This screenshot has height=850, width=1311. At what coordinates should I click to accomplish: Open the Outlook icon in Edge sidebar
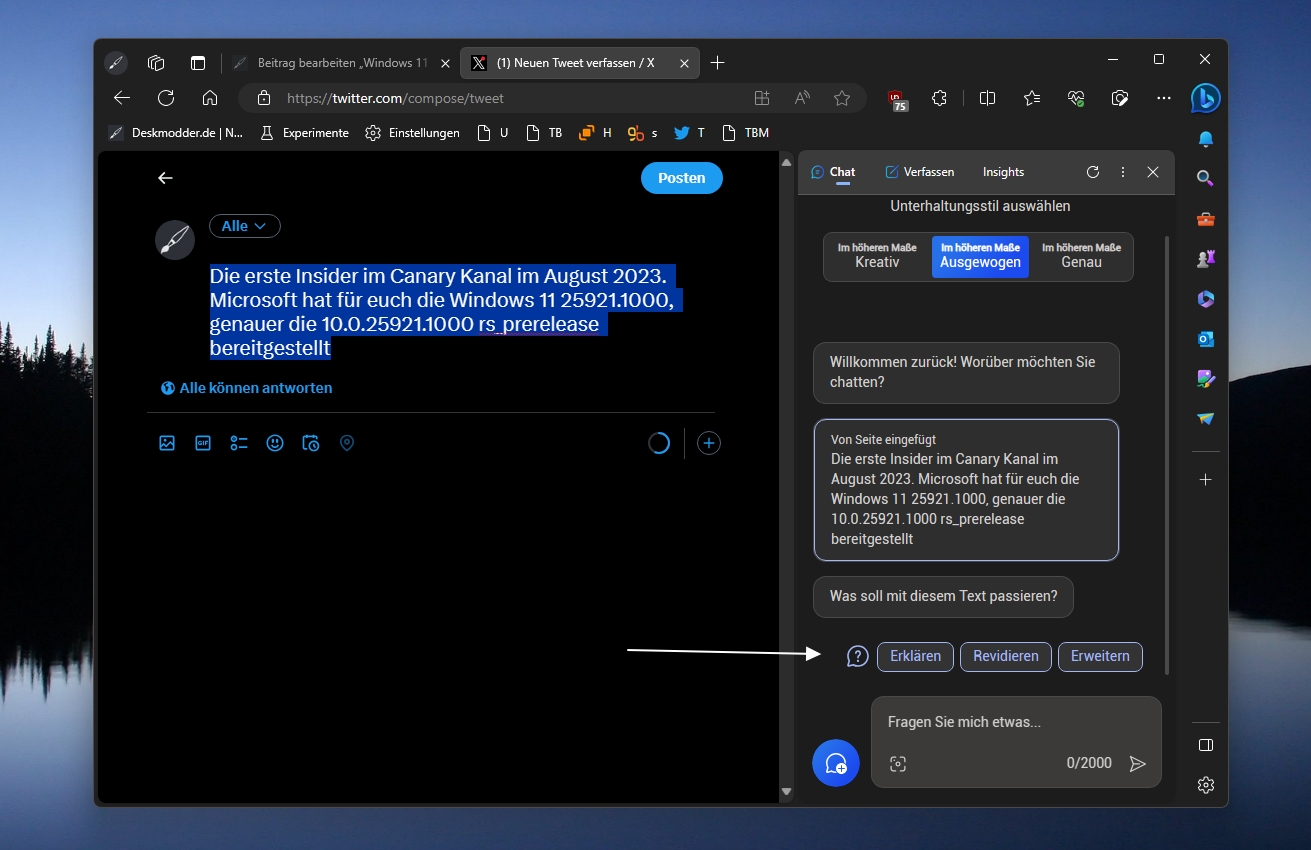[x=1206, y=339]
